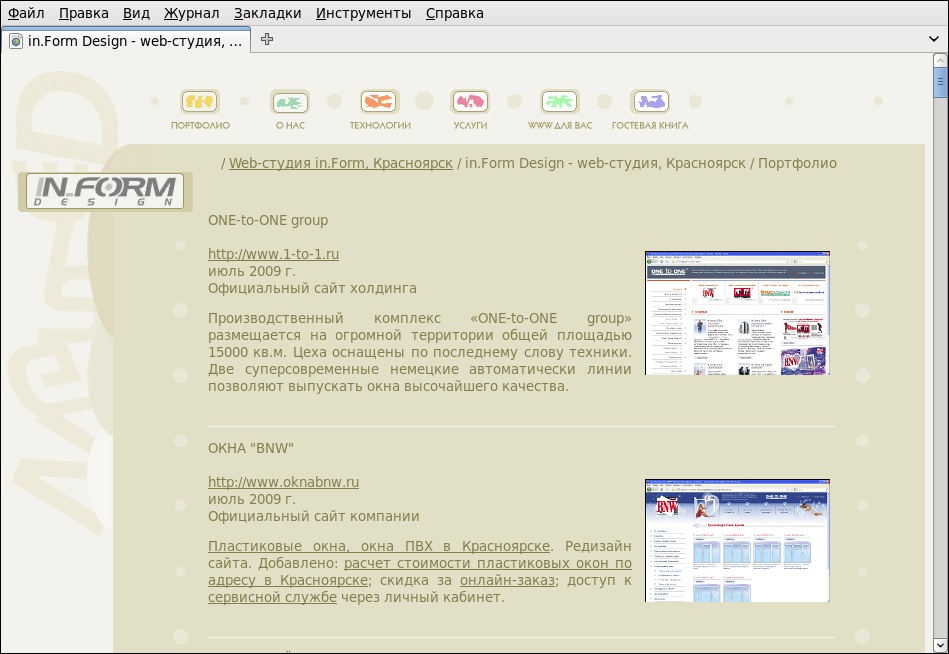This screenshot has height=654, width=949.
Task: Open the Файл menu
Action: click(x=26, y=13)
